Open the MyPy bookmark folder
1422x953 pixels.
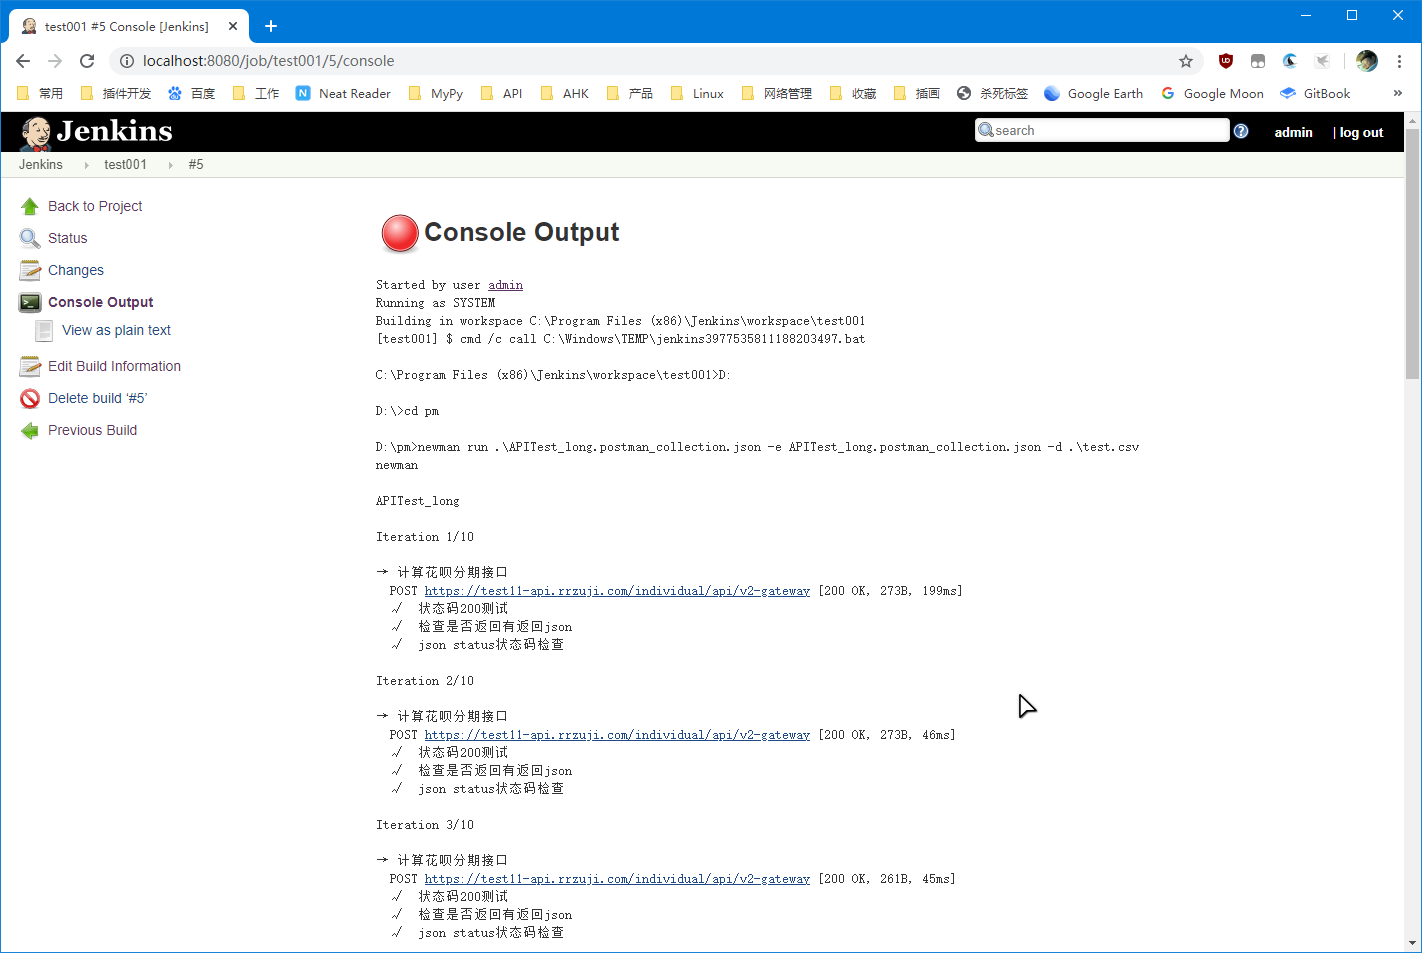[x=435, y=93]
